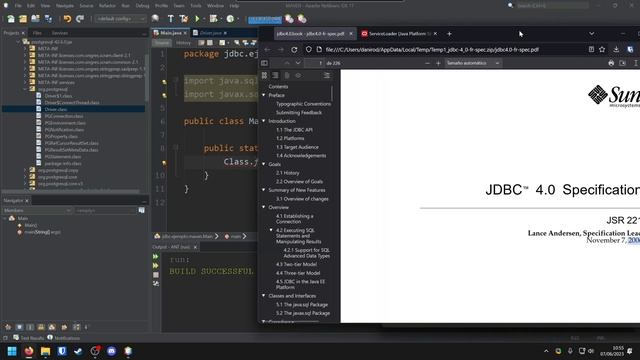Click the Windows Start button
The height and width of the screenshot is (360, 640).
click(12, 351)
